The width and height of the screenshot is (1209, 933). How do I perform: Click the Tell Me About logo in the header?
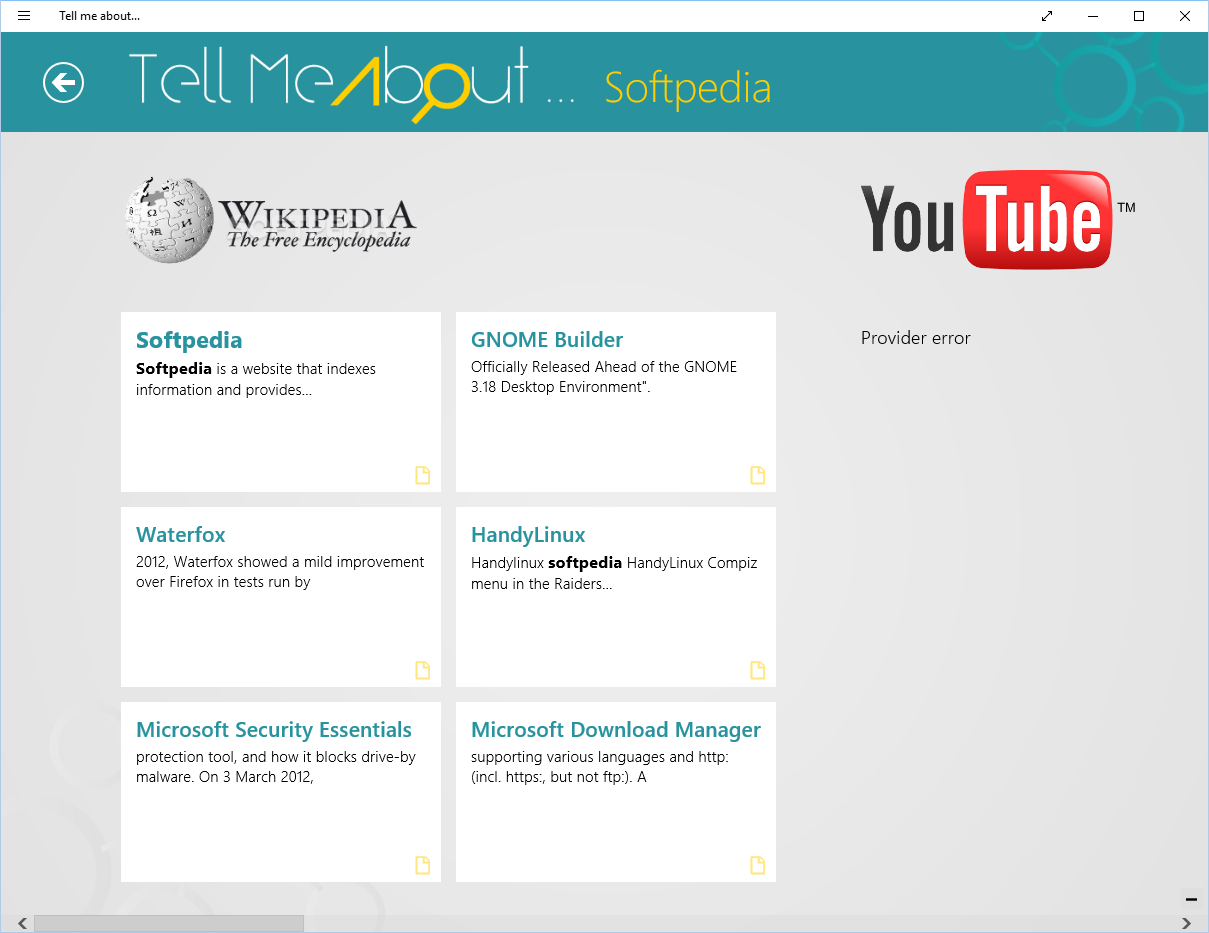[352, 84]
